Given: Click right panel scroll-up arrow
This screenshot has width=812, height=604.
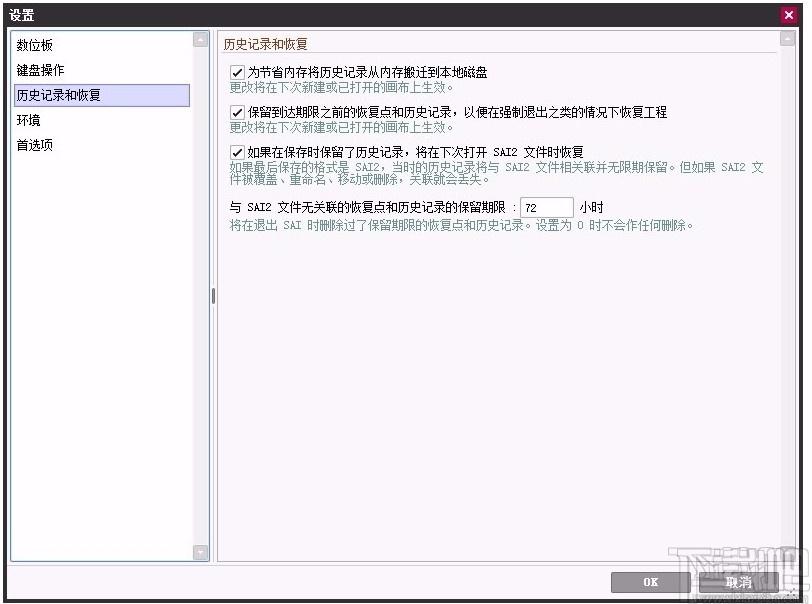Looking at the screenshot, I should pos(787,39).
